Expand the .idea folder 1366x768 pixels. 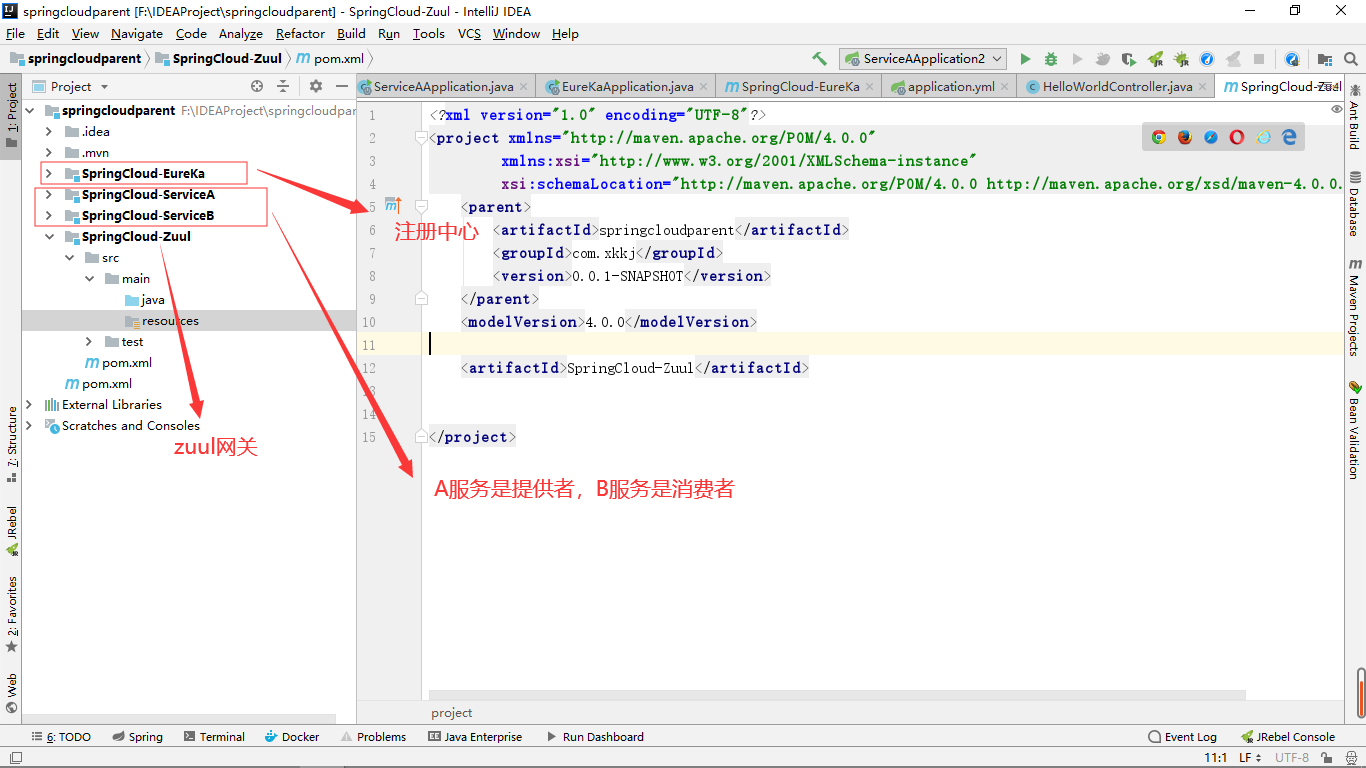coord(48,131)
